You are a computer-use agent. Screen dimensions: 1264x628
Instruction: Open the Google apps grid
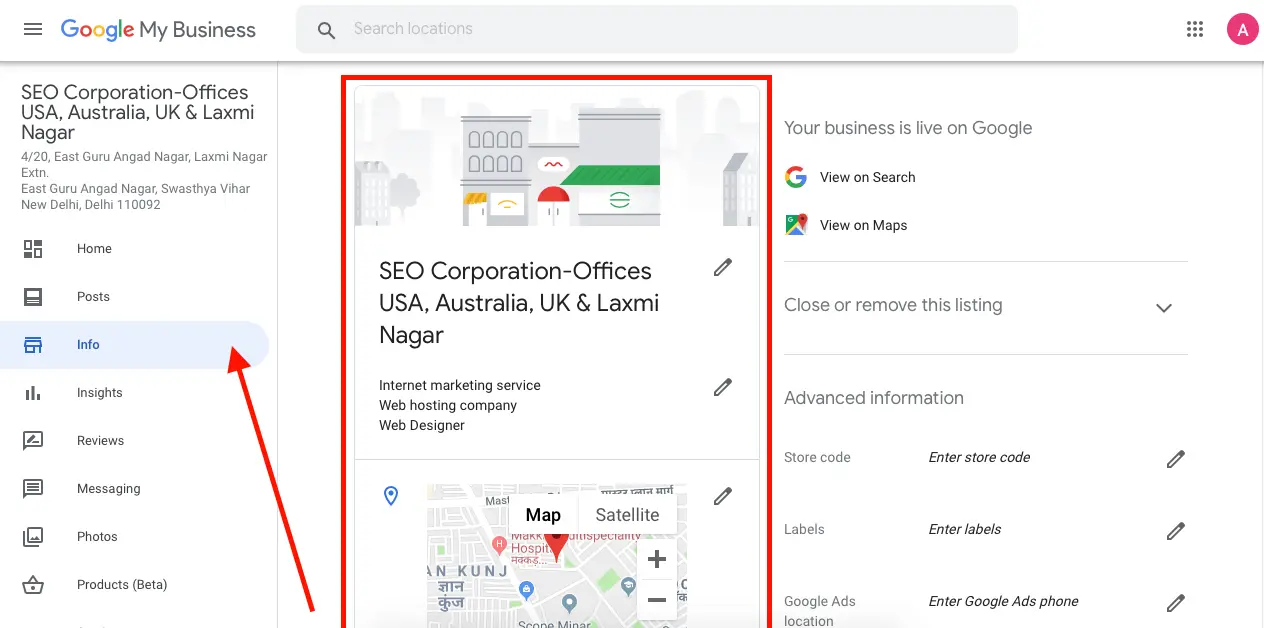[x=1195, y=29]
